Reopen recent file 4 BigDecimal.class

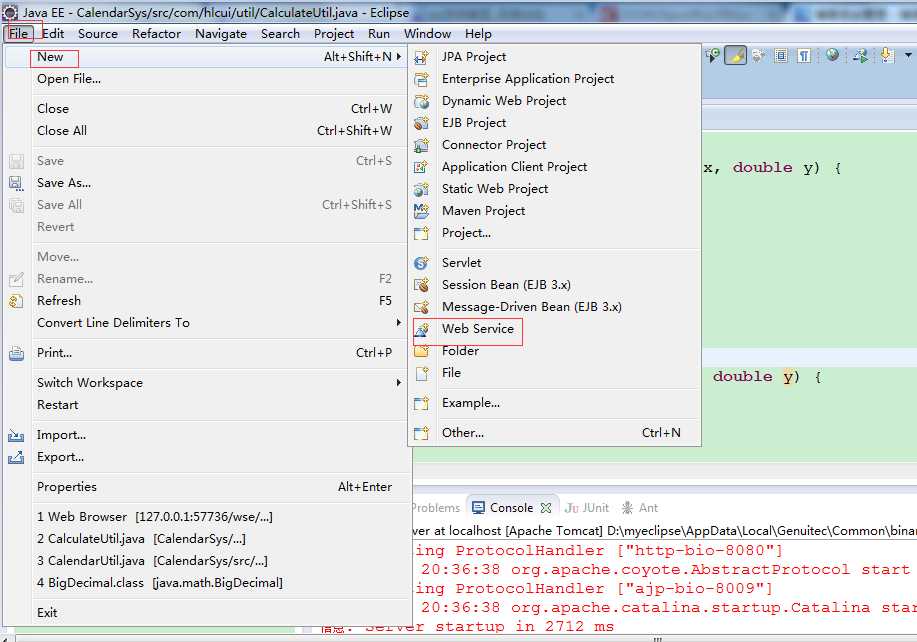coord(208,583)
